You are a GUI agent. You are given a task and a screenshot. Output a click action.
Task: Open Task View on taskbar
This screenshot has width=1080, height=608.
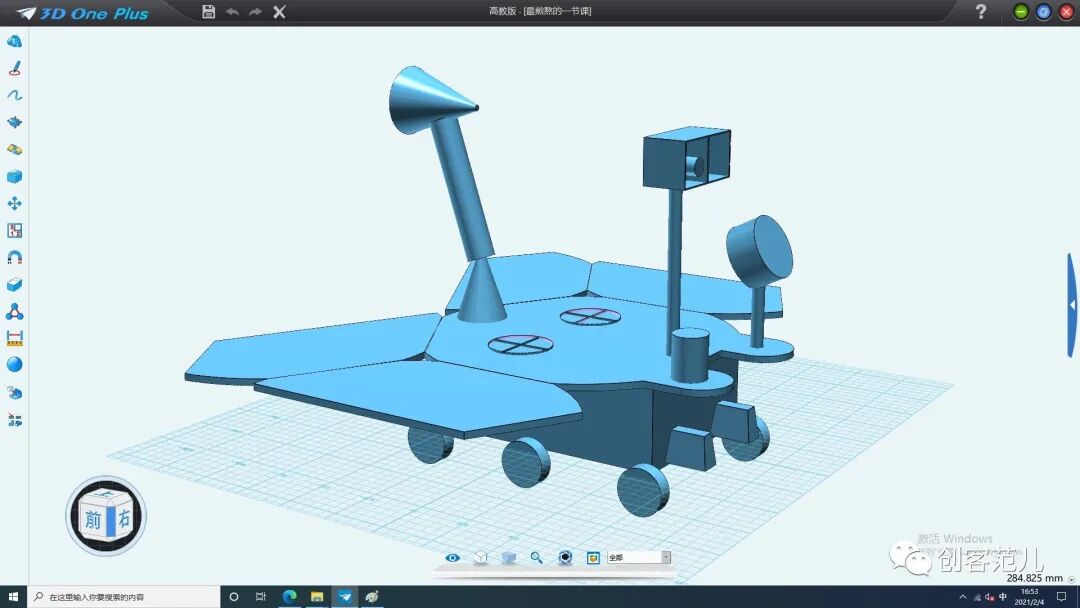click(x=261, y=597)
